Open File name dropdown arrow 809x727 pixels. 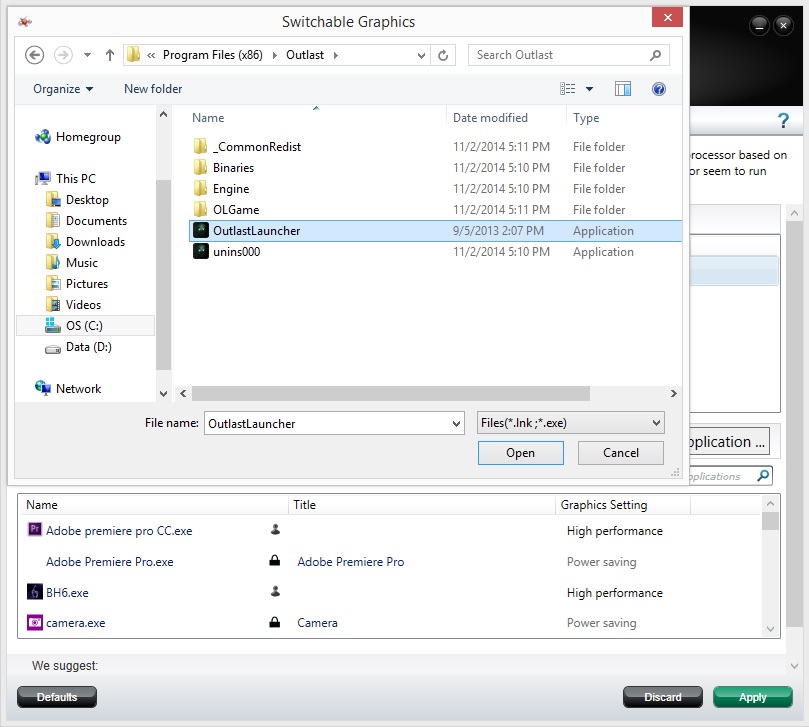point(456,423)
